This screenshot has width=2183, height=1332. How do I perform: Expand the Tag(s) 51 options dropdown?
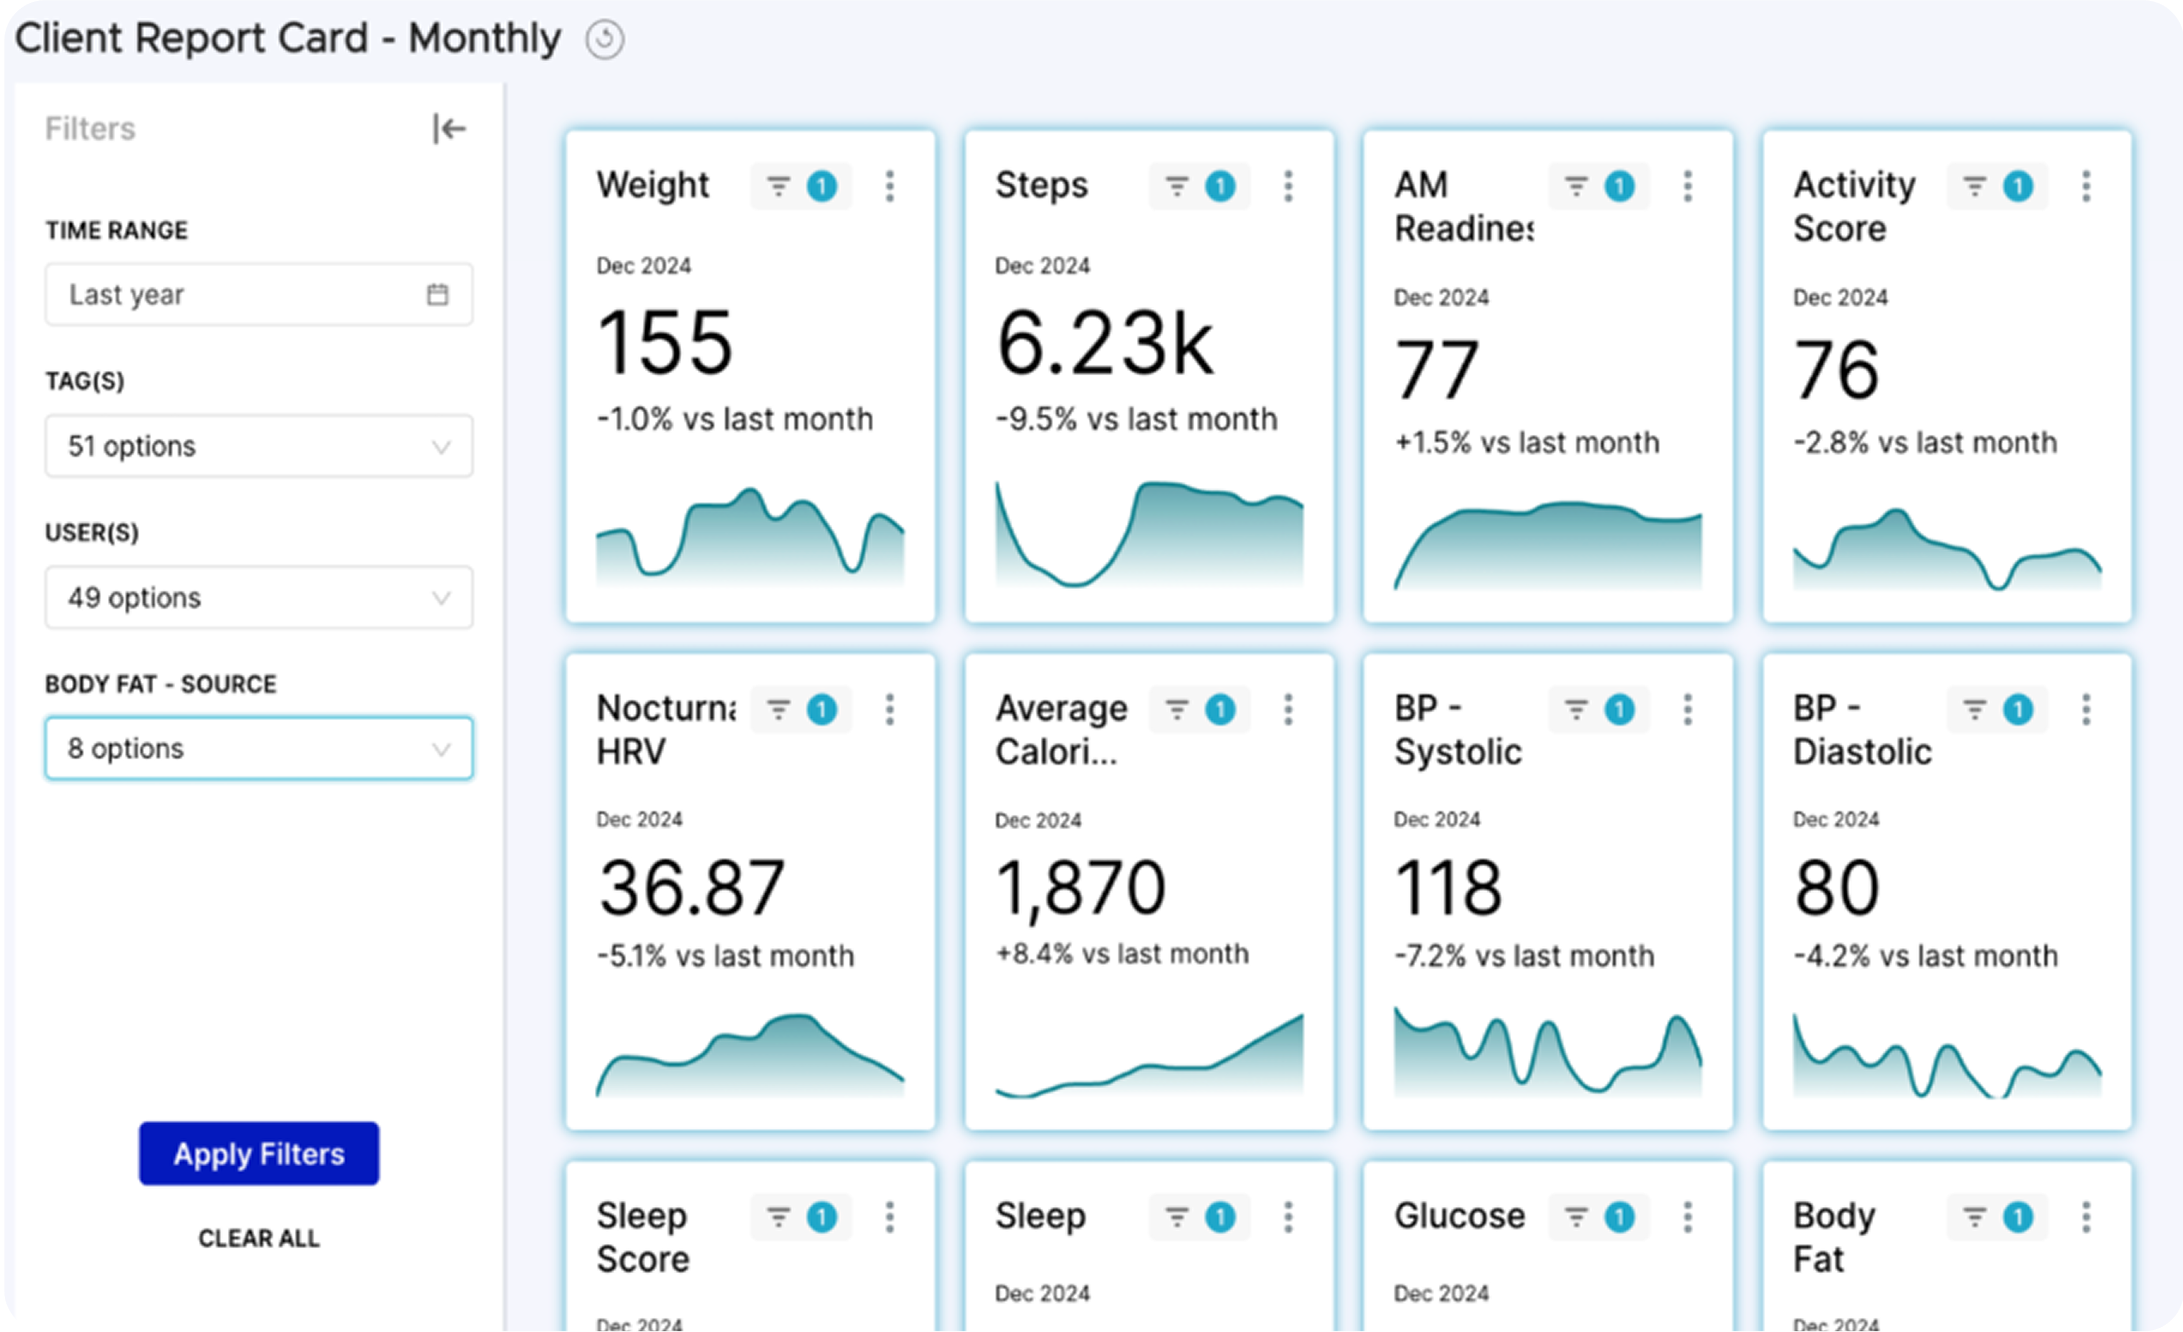pyautogui.click(x=258, y=446)
